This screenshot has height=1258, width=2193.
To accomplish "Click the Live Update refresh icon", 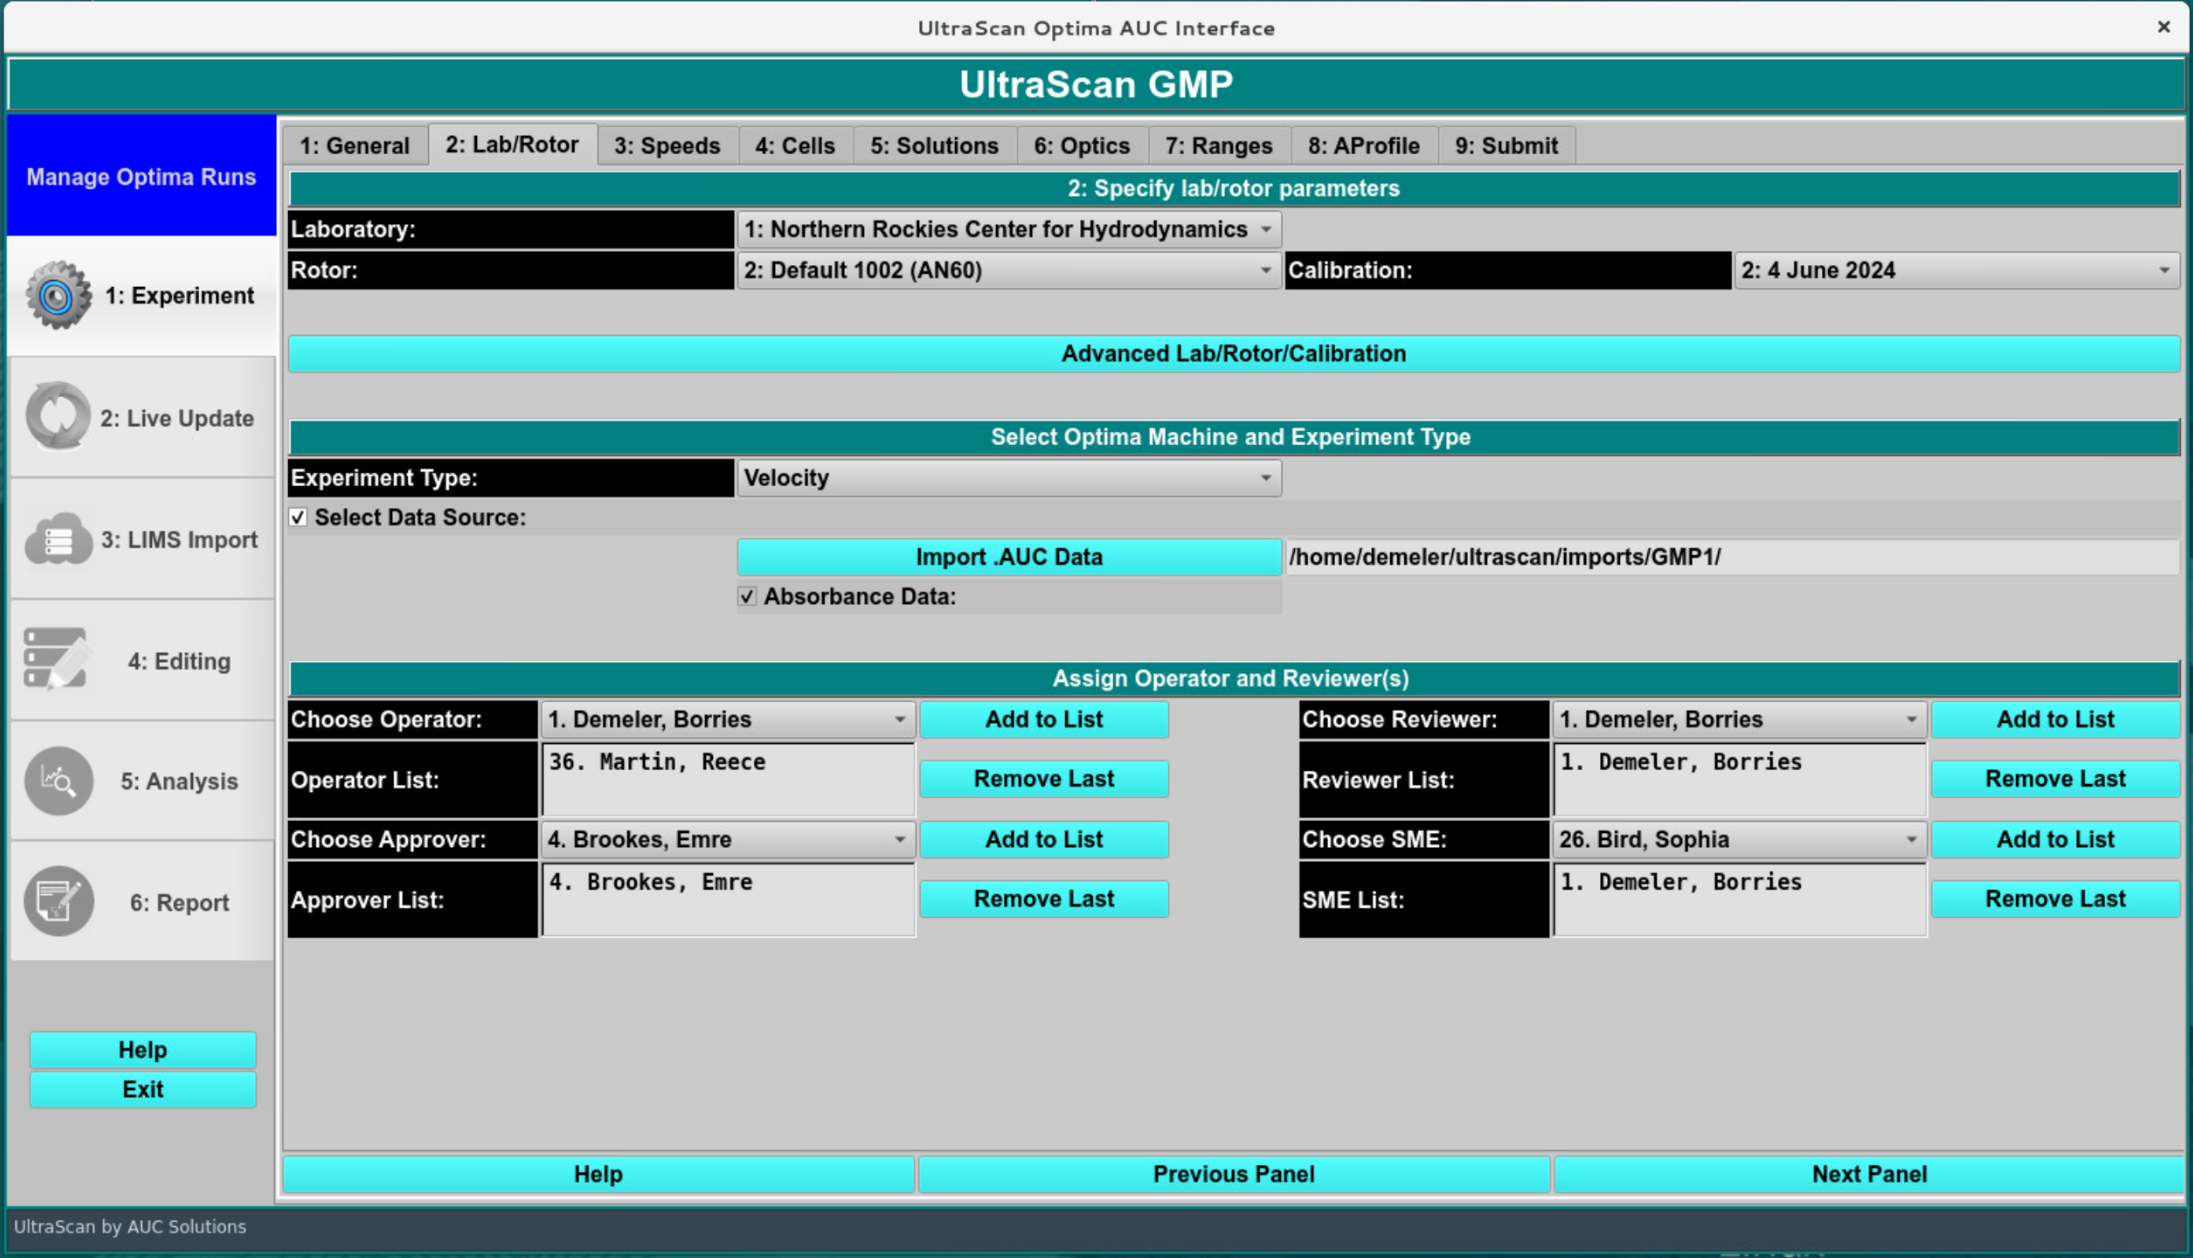I will [58, 417].
